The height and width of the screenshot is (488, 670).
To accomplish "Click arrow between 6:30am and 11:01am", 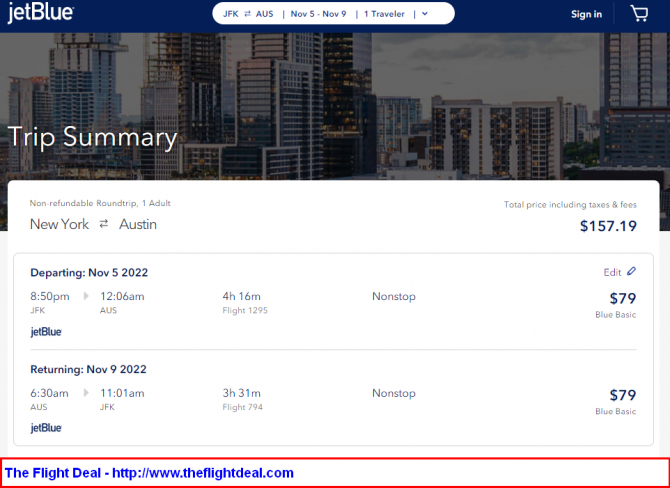I will [x=86, y=393].
